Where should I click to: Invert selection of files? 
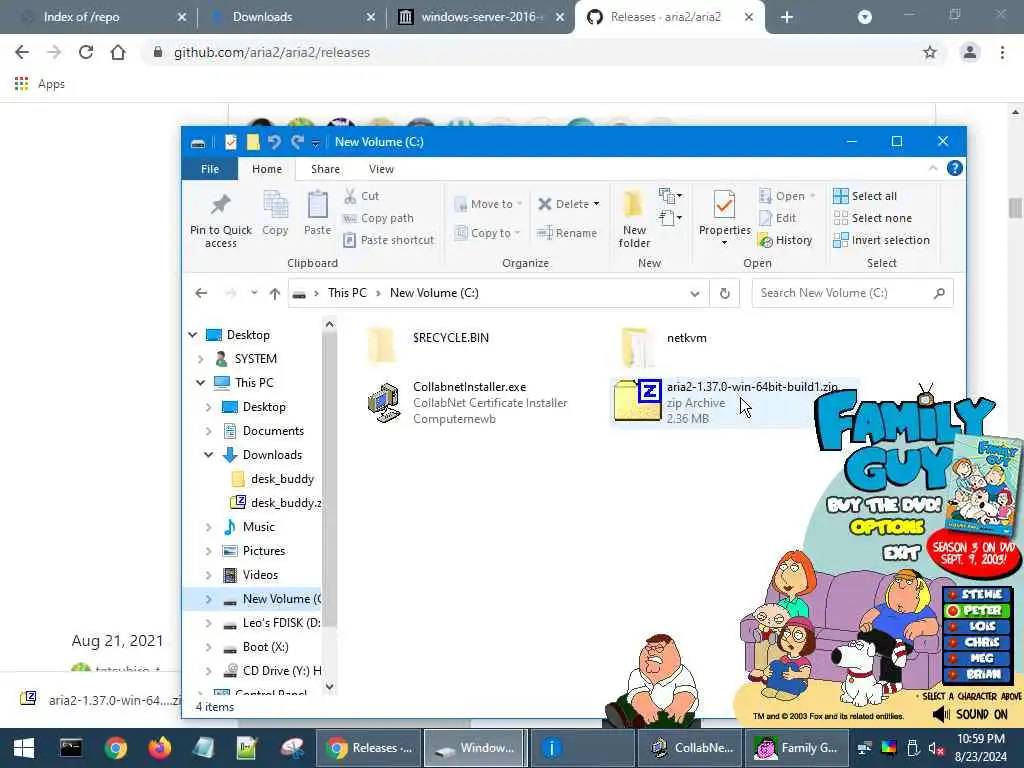[881, 240]
